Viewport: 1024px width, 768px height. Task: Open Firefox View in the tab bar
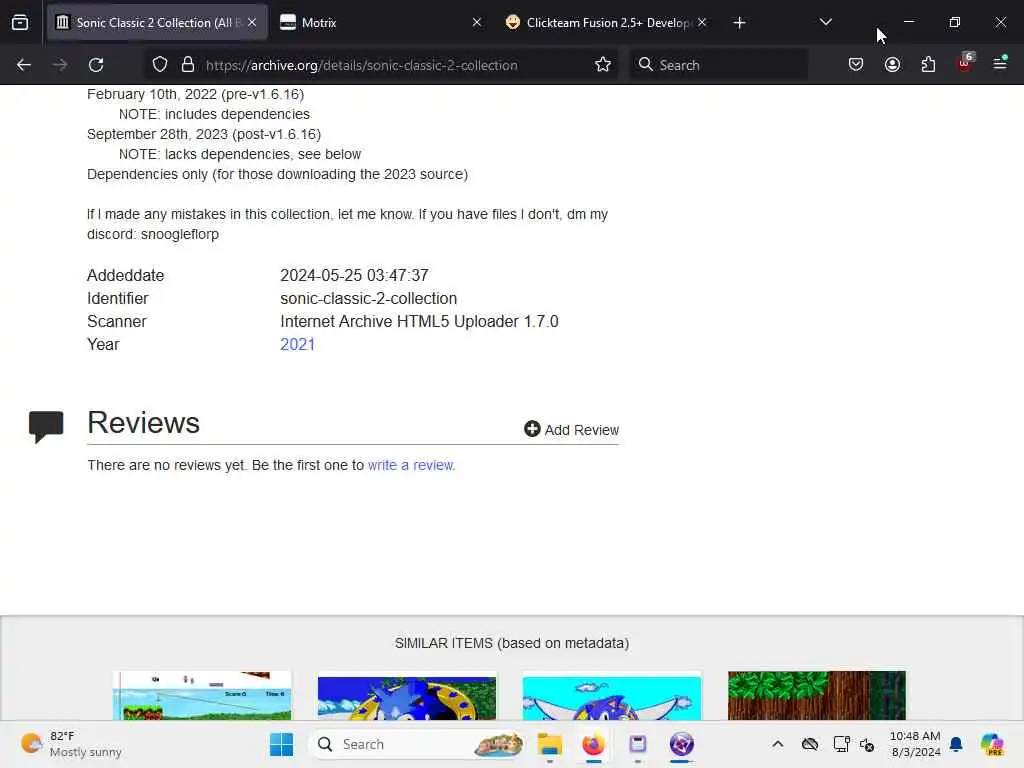(20, 23)
